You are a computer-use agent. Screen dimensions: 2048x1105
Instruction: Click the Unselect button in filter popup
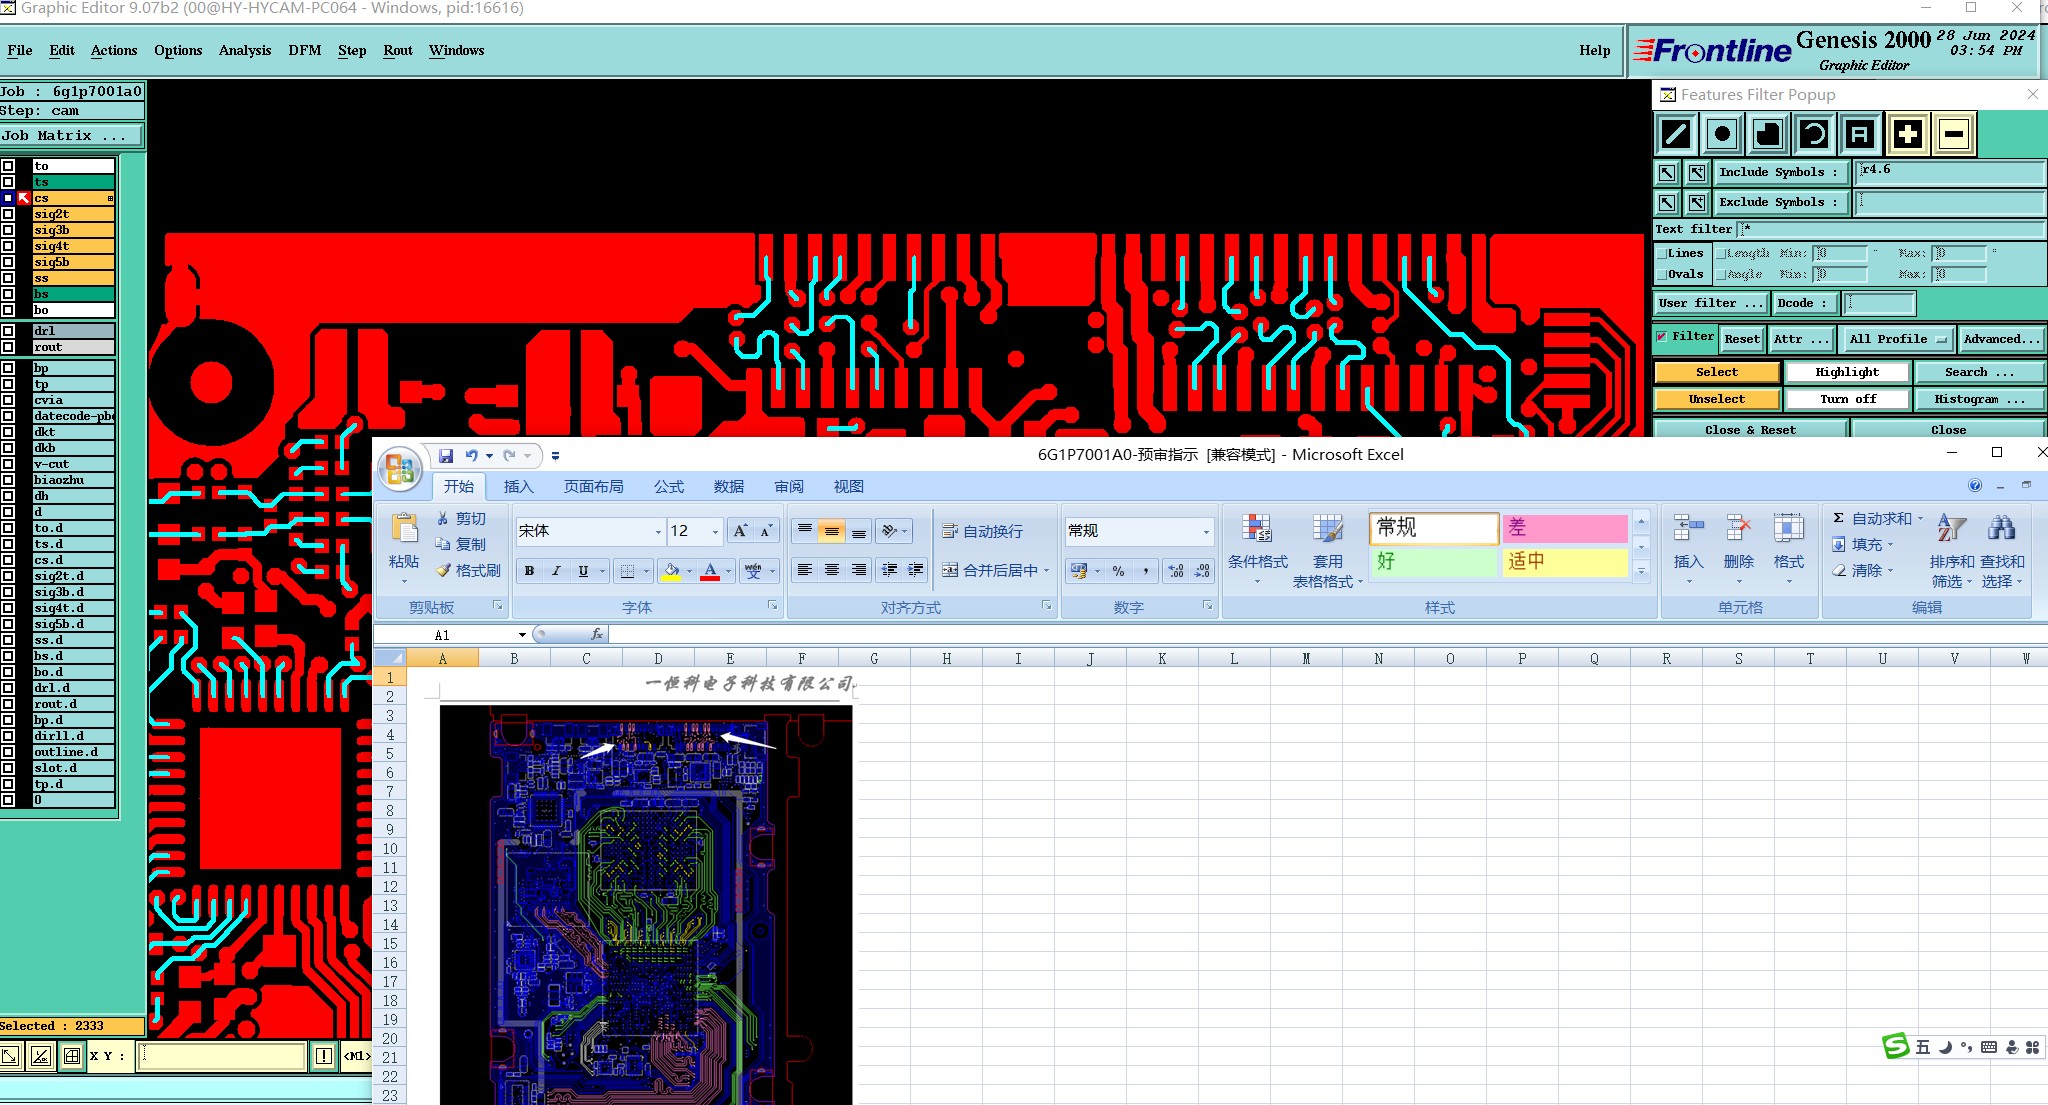1717,399
